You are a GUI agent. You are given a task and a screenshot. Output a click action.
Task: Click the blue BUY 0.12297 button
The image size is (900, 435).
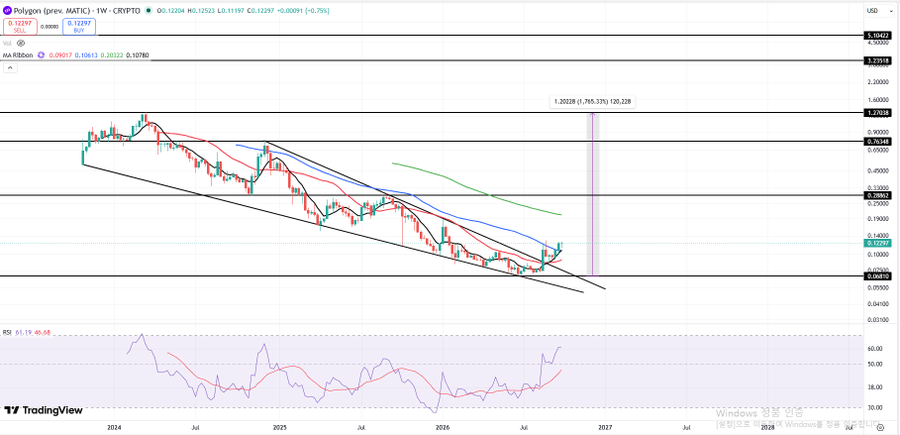coord(77,26)
